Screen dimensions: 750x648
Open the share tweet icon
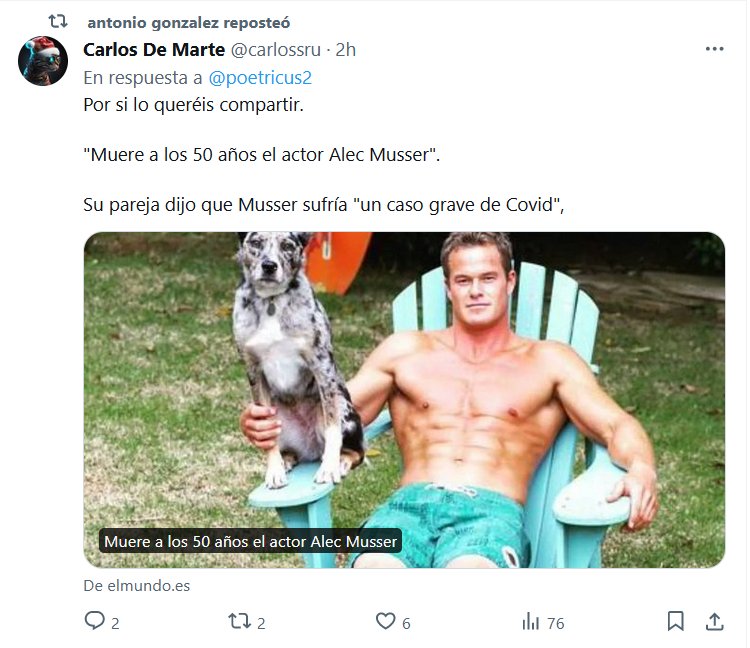[x=714, y=621]
